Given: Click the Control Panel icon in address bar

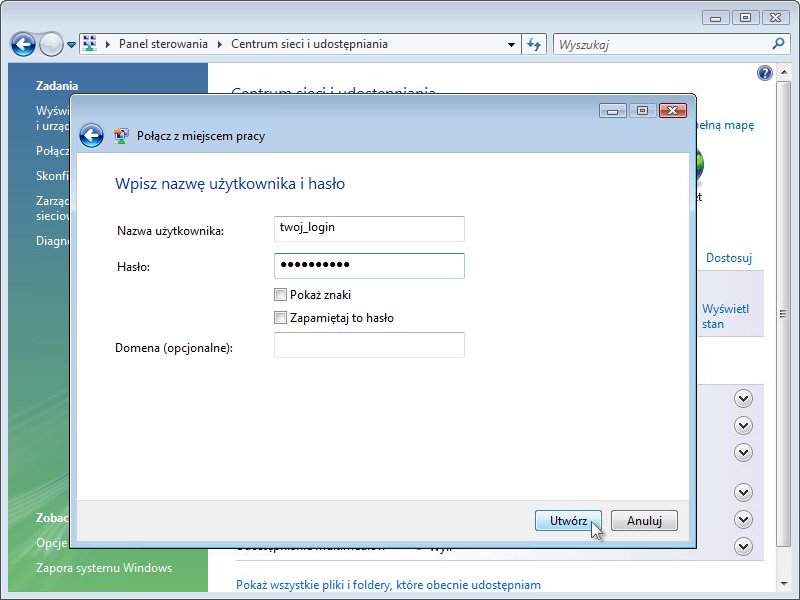Looking at the screenshot, I should click(89, 44).
